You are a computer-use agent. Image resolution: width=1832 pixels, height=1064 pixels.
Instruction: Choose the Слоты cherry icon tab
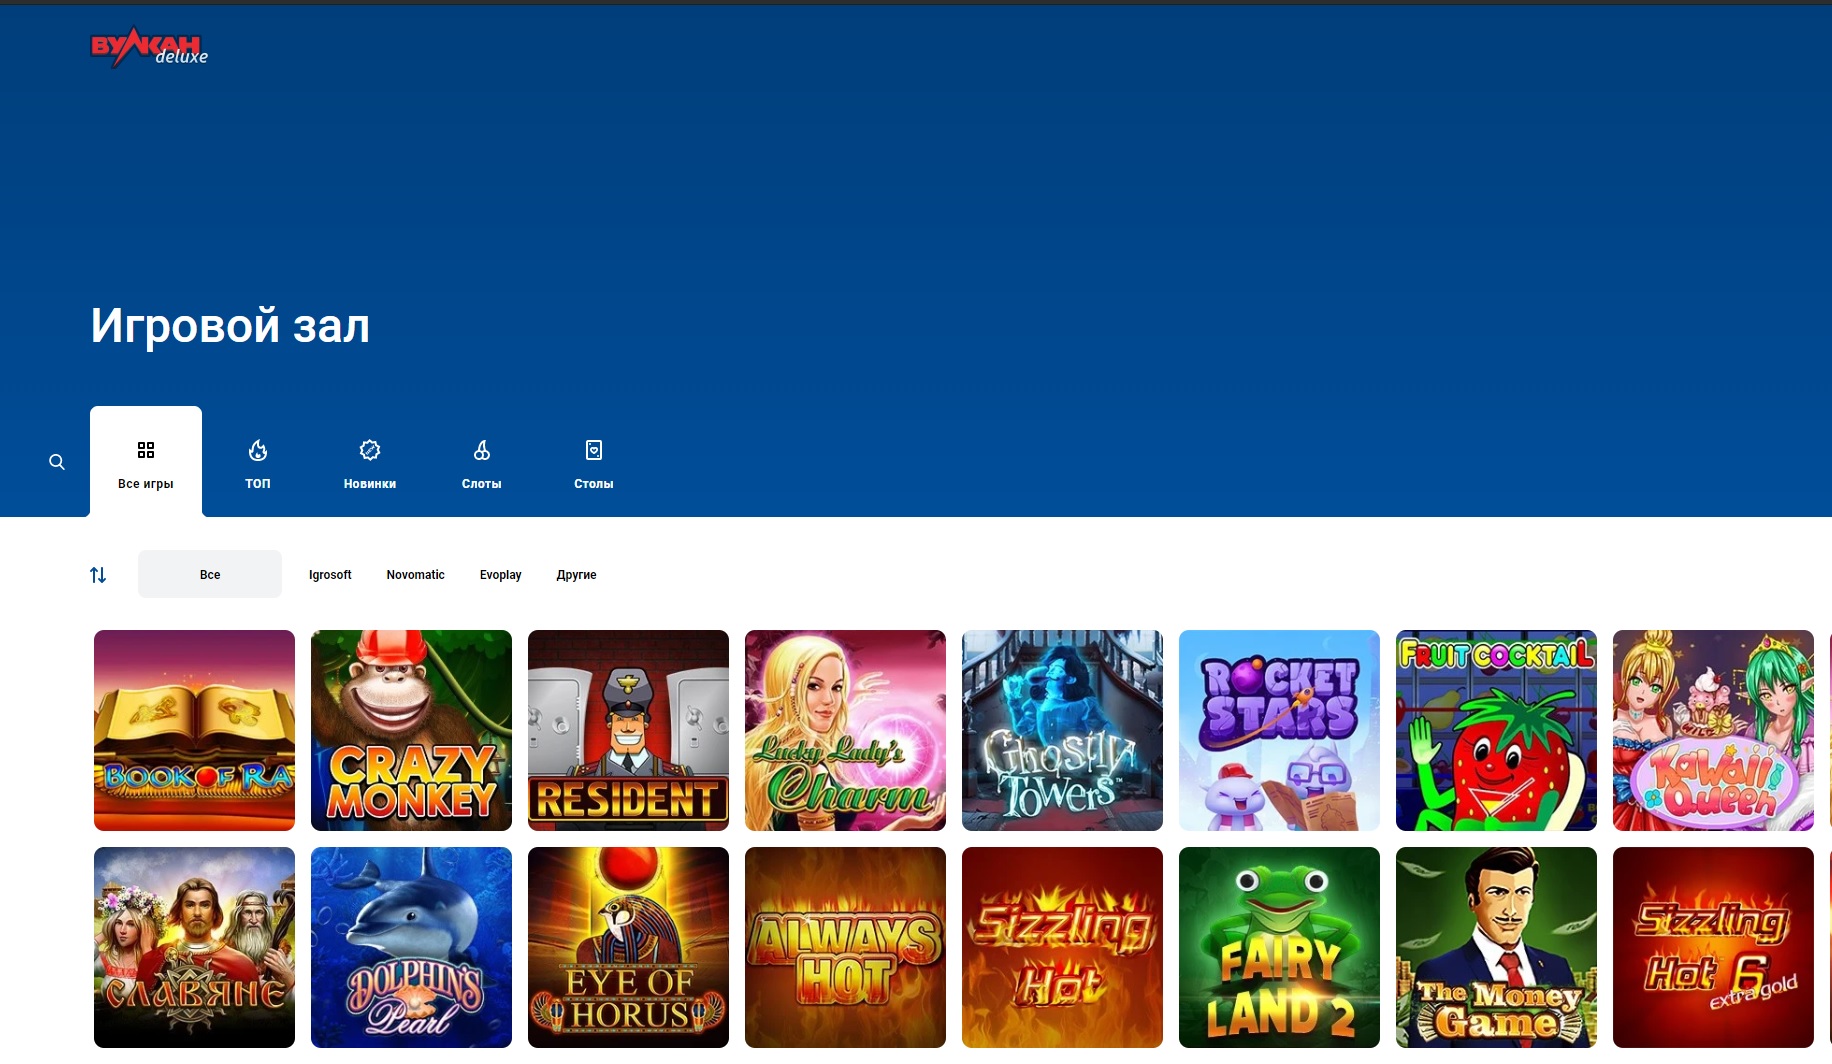(482, 464)
